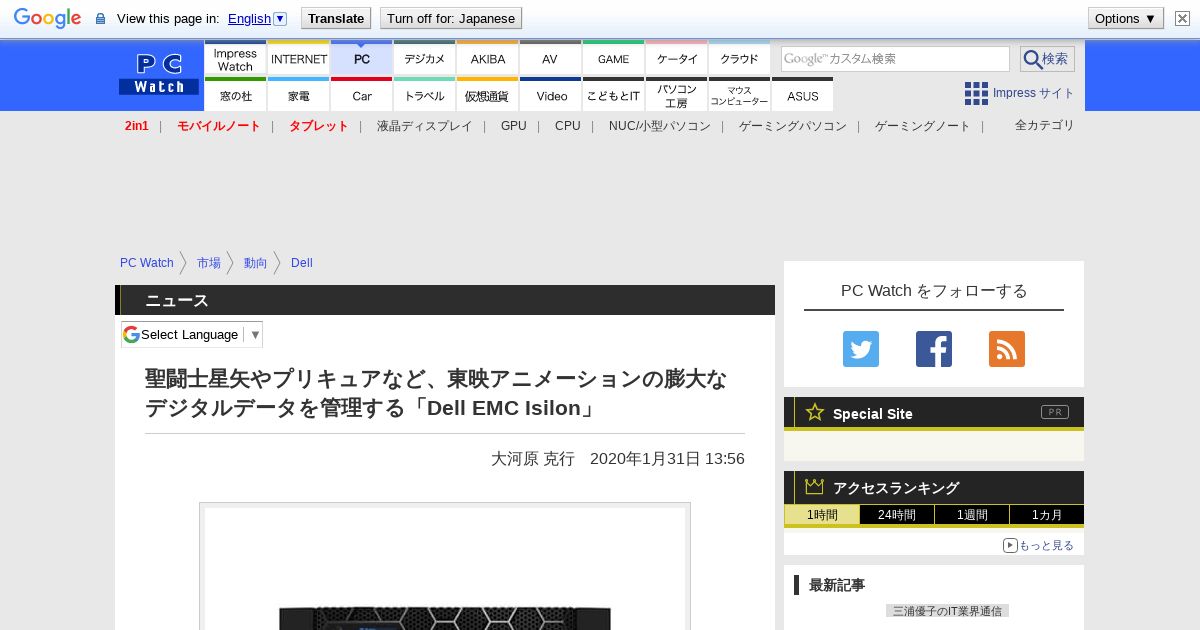Focus the Google custom search field

895,59
